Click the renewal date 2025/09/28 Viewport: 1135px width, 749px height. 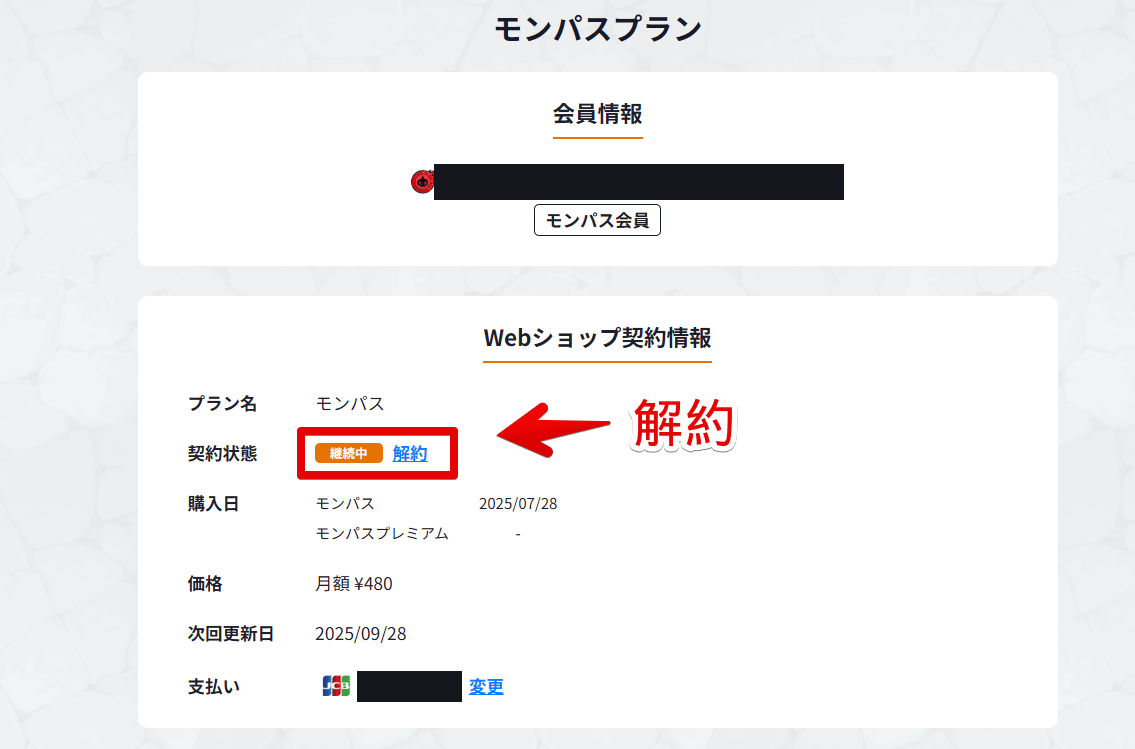(360, 634)
